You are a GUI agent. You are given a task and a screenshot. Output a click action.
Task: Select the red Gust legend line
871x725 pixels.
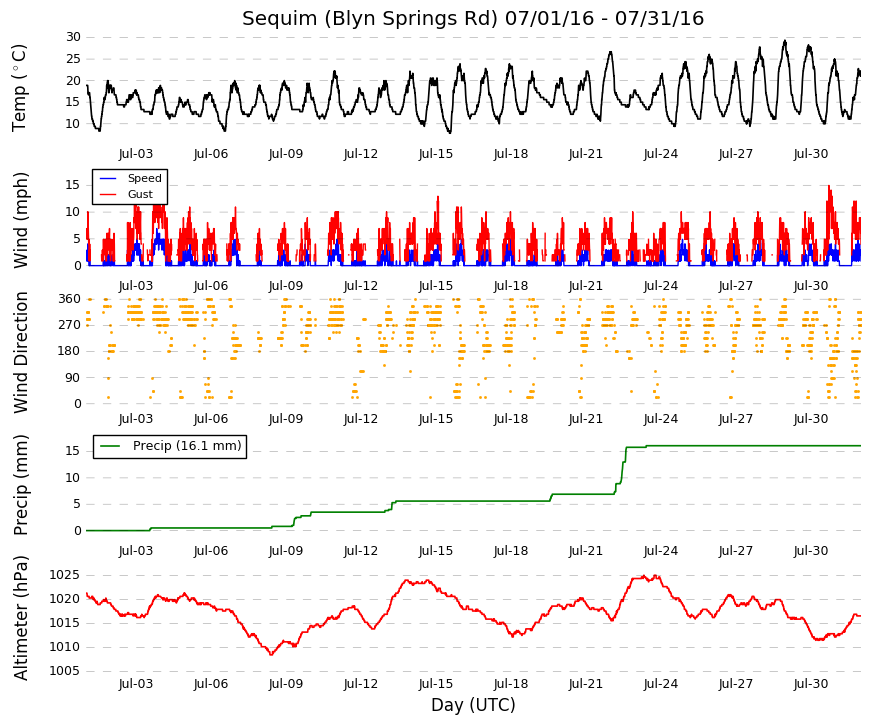[108, 194]
